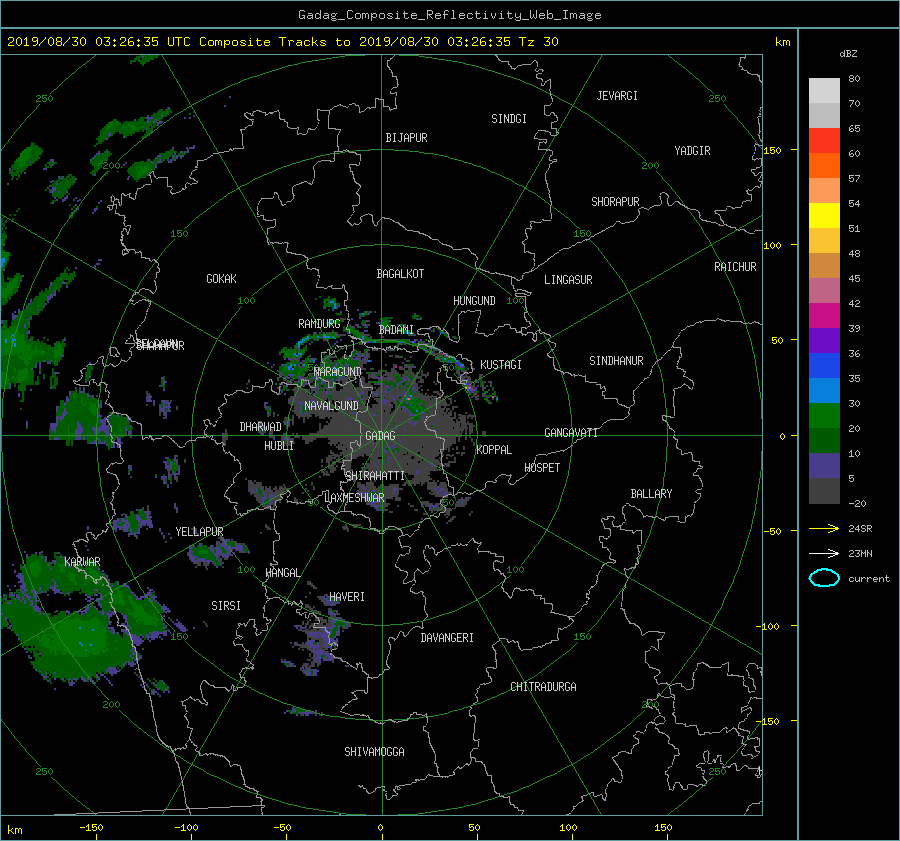Click the yellow 24SR arrow legend icon
The image size is (900, 841).
click(x=824, y=528)
